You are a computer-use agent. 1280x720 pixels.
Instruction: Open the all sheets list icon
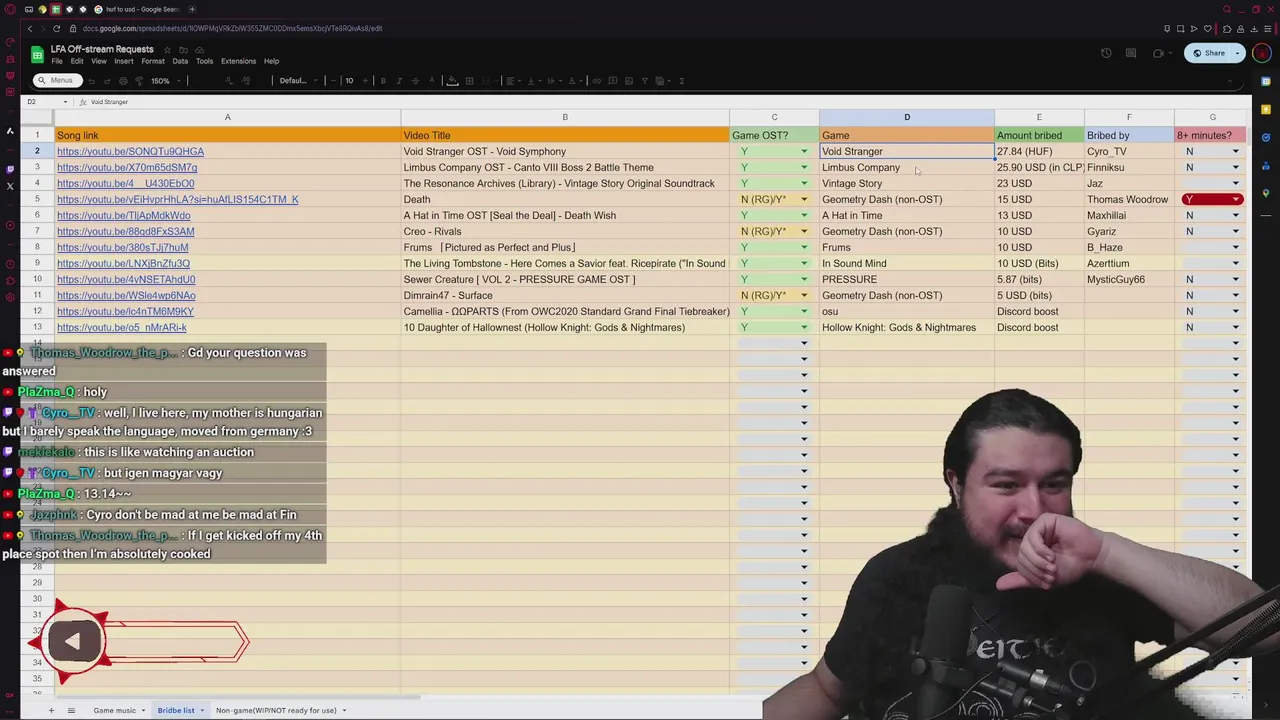pos(71,710)
